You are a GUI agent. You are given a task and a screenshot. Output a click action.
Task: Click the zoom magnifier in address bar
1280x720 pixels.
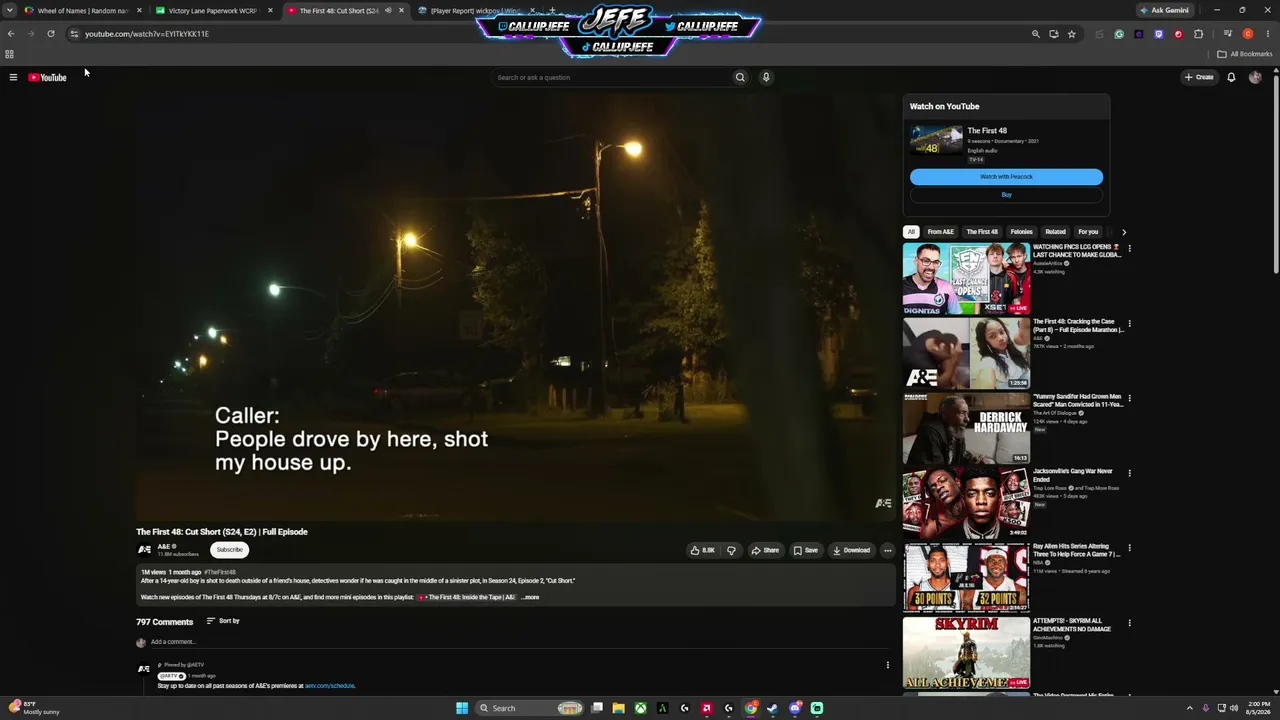click(1035, 34)
